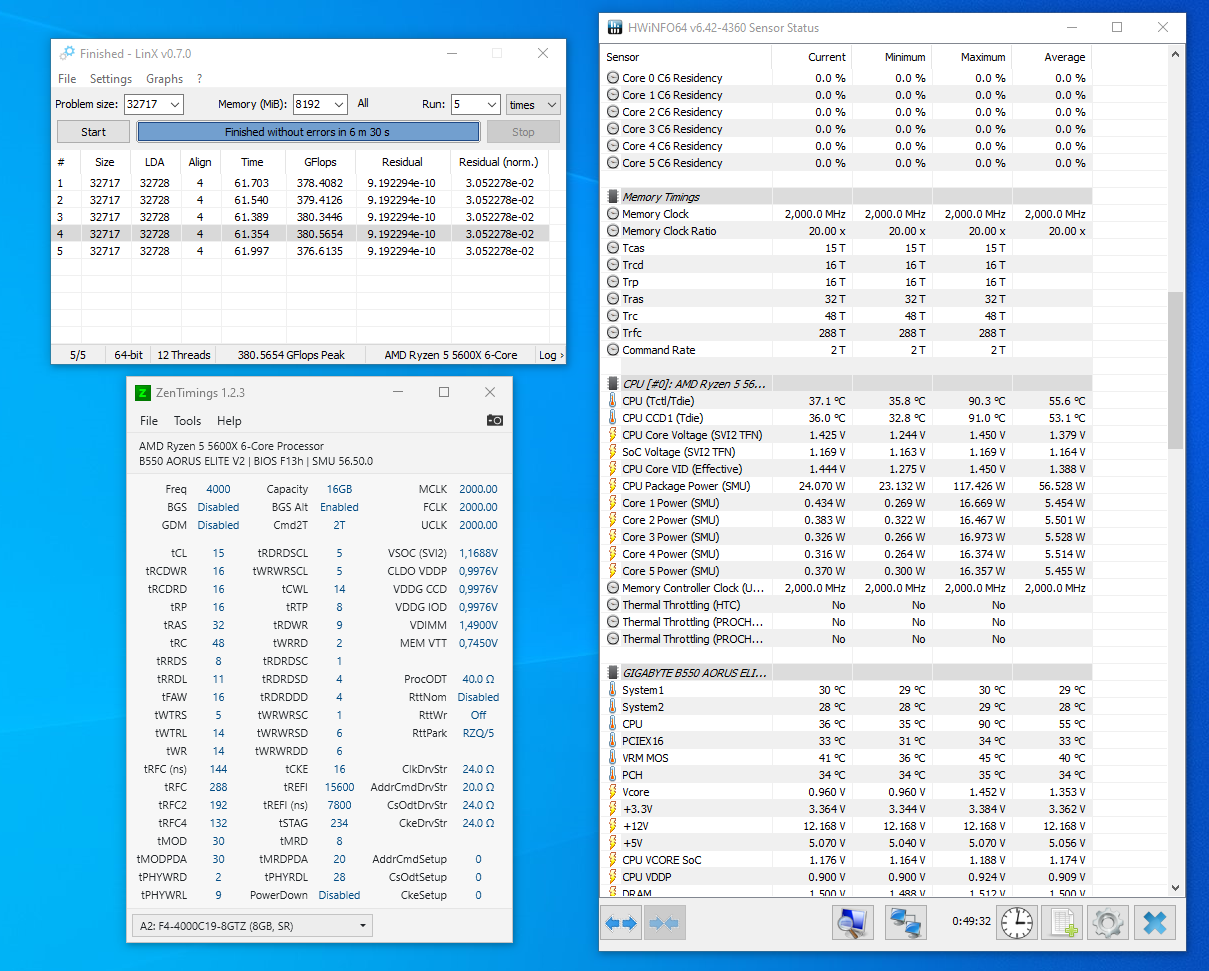The width and height of the screenshot is (1209, 971).
Task: Click the PowerDown value Disabled in ZenTimings
Action: pyautogui.click(x=339, y=895)
